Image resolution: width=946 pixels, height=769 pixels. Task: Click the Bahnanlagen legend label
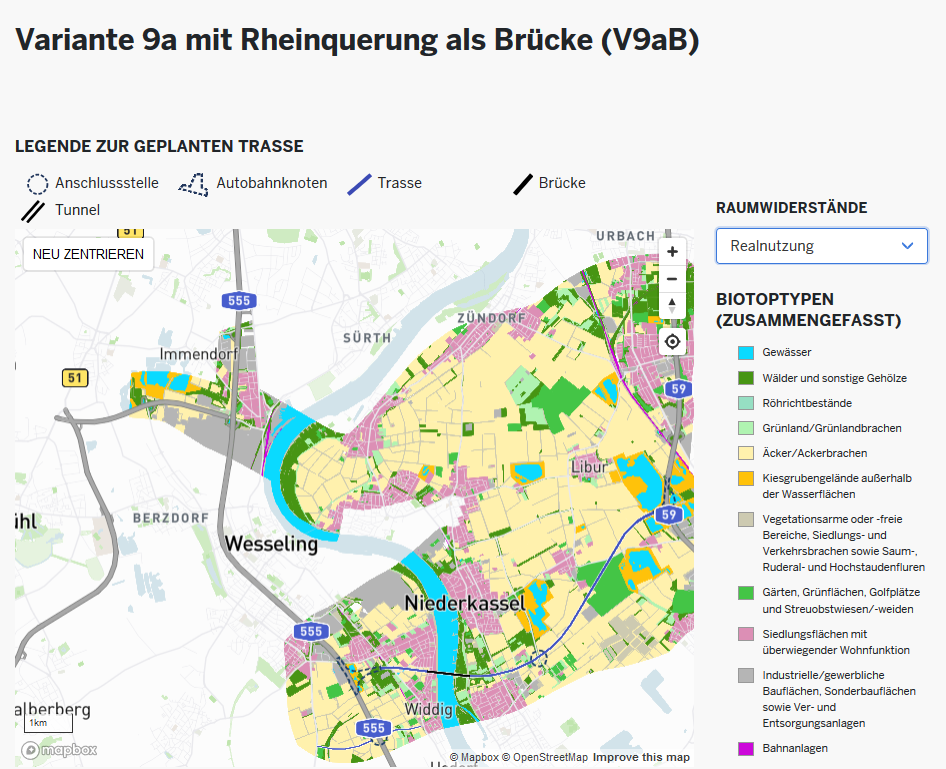pyautogui.click(x=795, y=748)
